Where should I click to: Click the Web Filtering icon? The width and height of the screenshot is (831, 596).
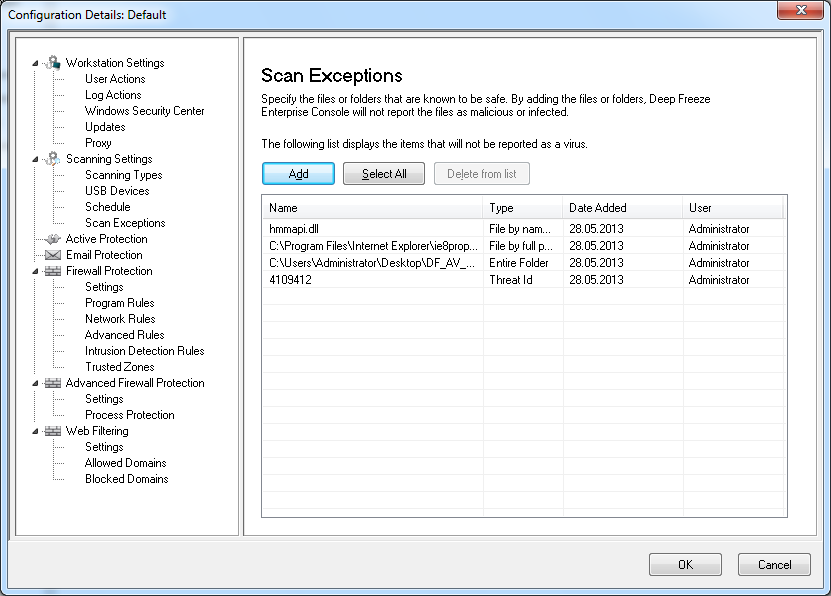[x=53, y=431]
